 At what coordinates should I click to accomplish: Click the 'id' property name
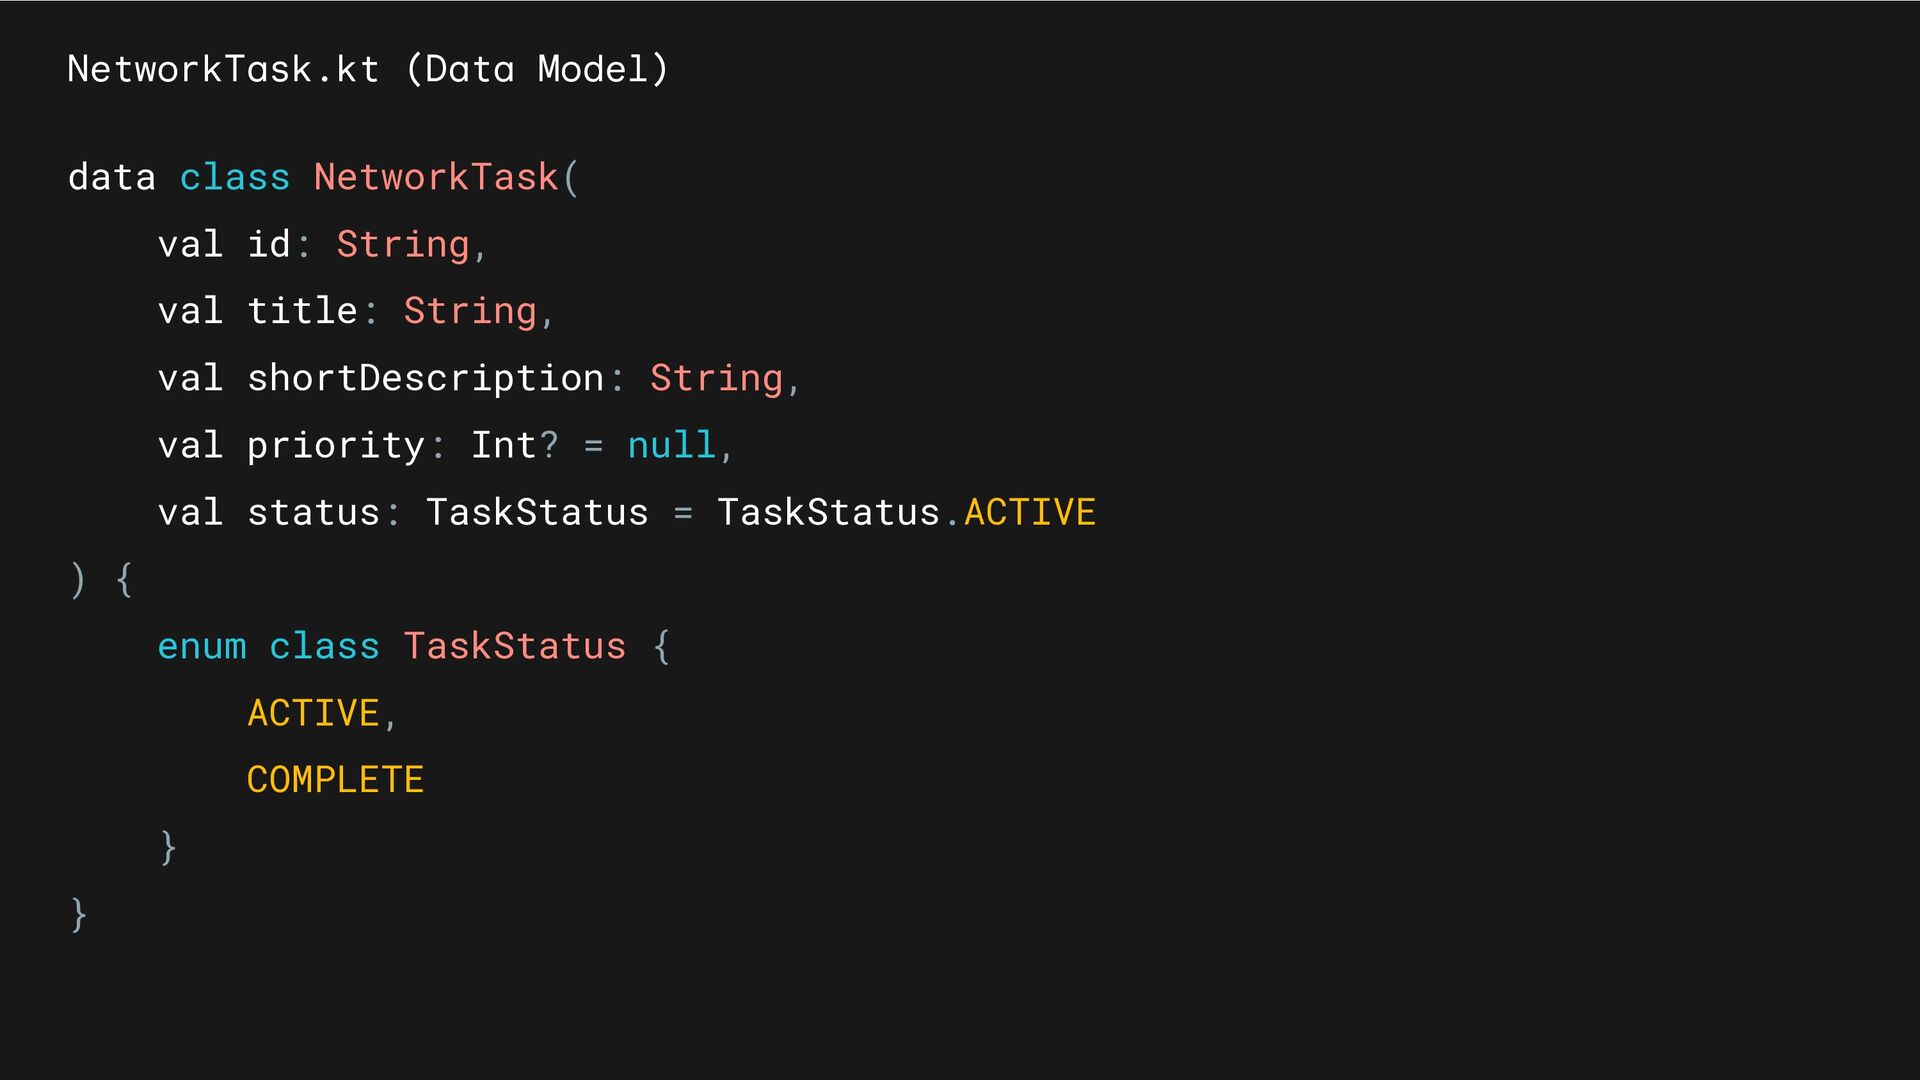point(269,244)
